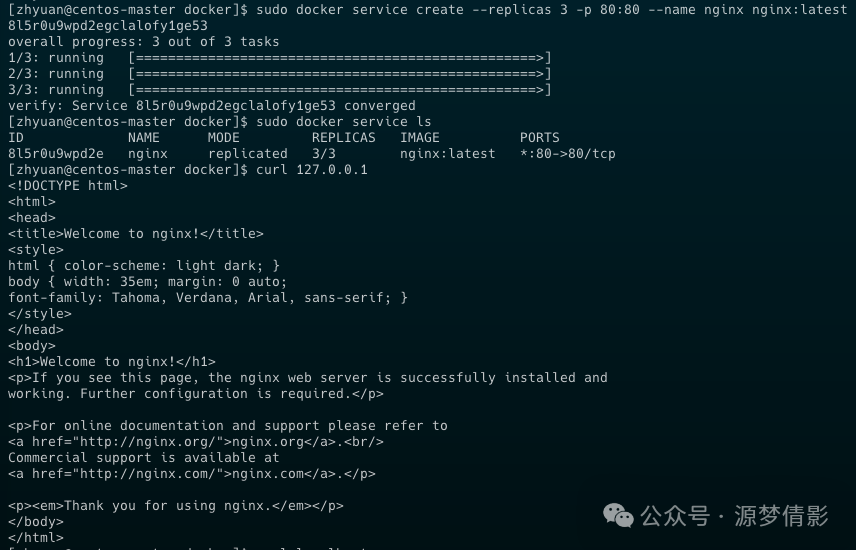This screenshot has height=550, width=856.
Task: Click the REPLICAS column header
Action: tap(343, 138)
